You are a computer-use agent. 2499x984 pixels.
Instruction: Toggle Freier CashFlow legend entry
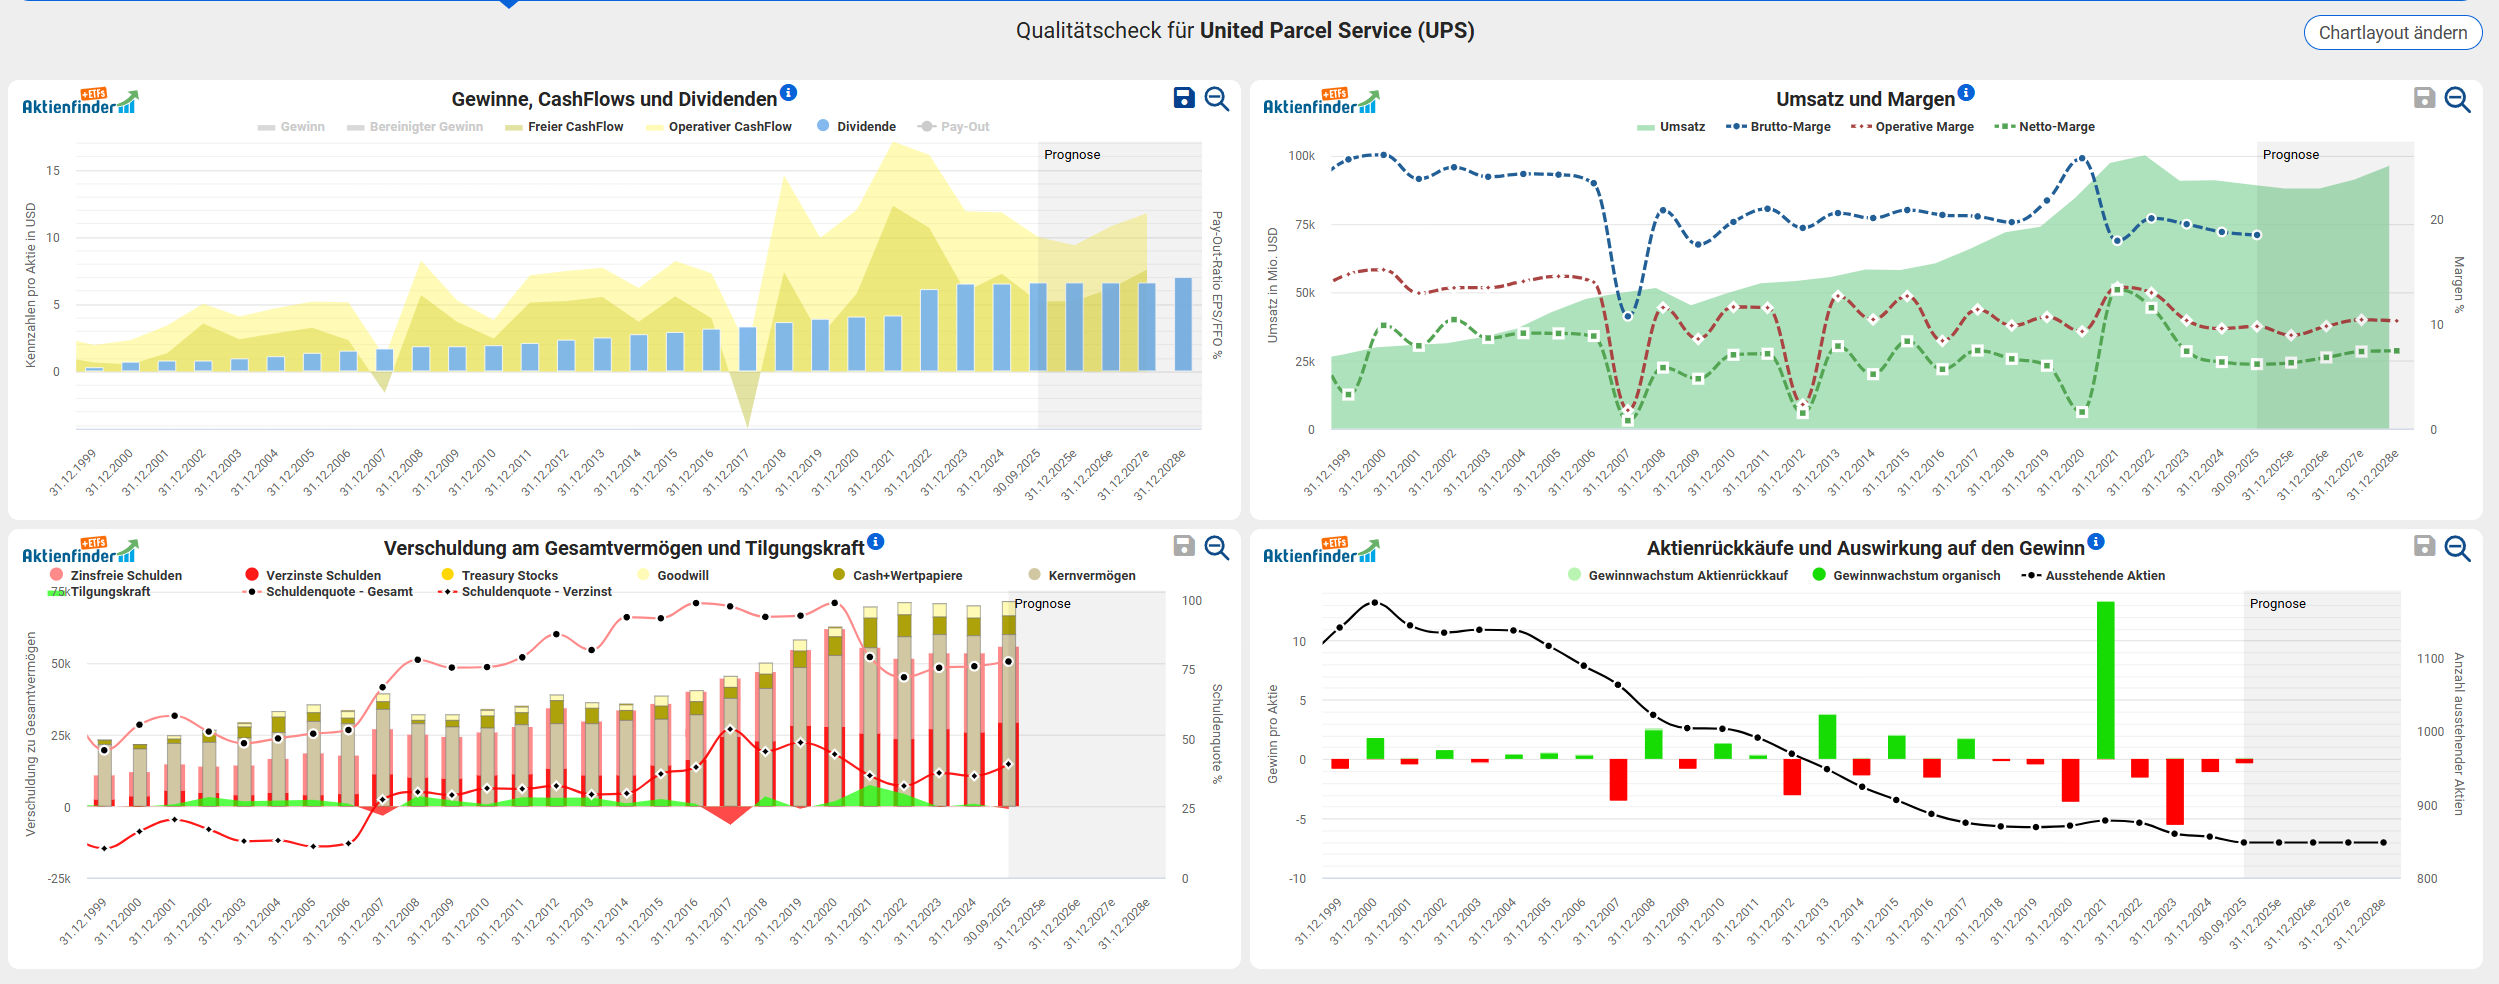click(x=565, y=127)
